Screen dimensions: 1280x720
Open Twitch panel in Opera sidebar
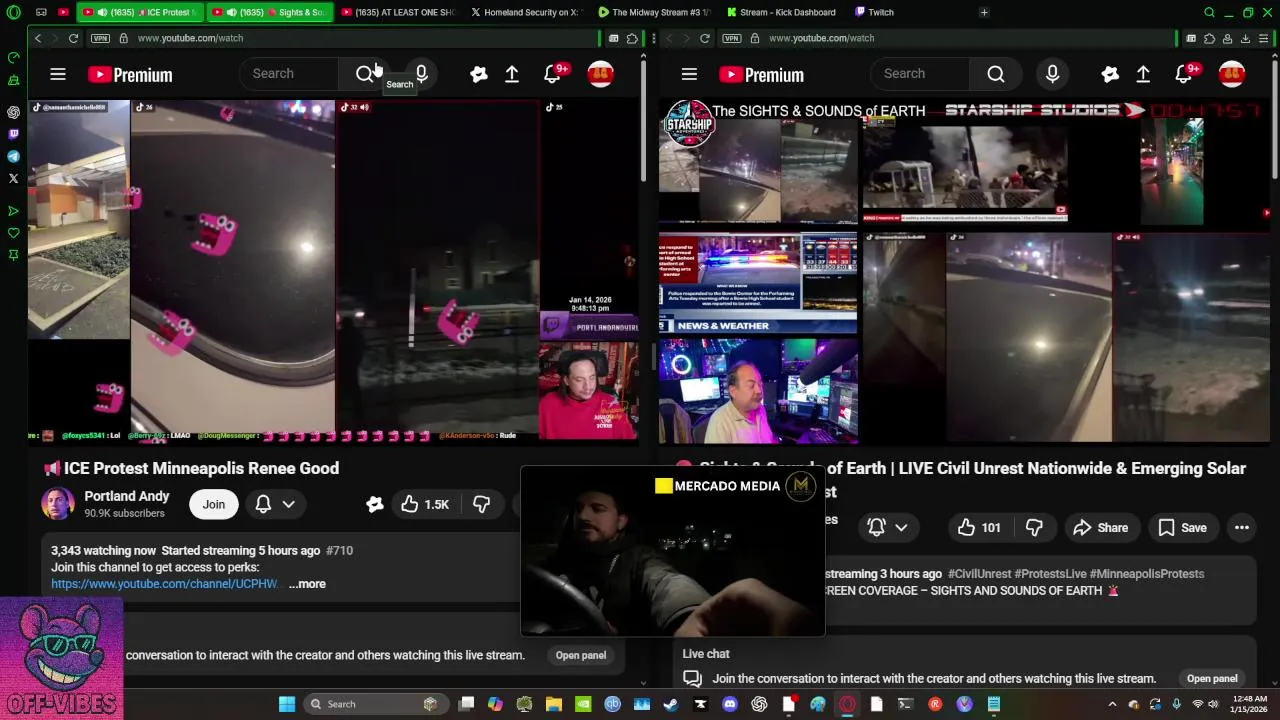[13, 134]
